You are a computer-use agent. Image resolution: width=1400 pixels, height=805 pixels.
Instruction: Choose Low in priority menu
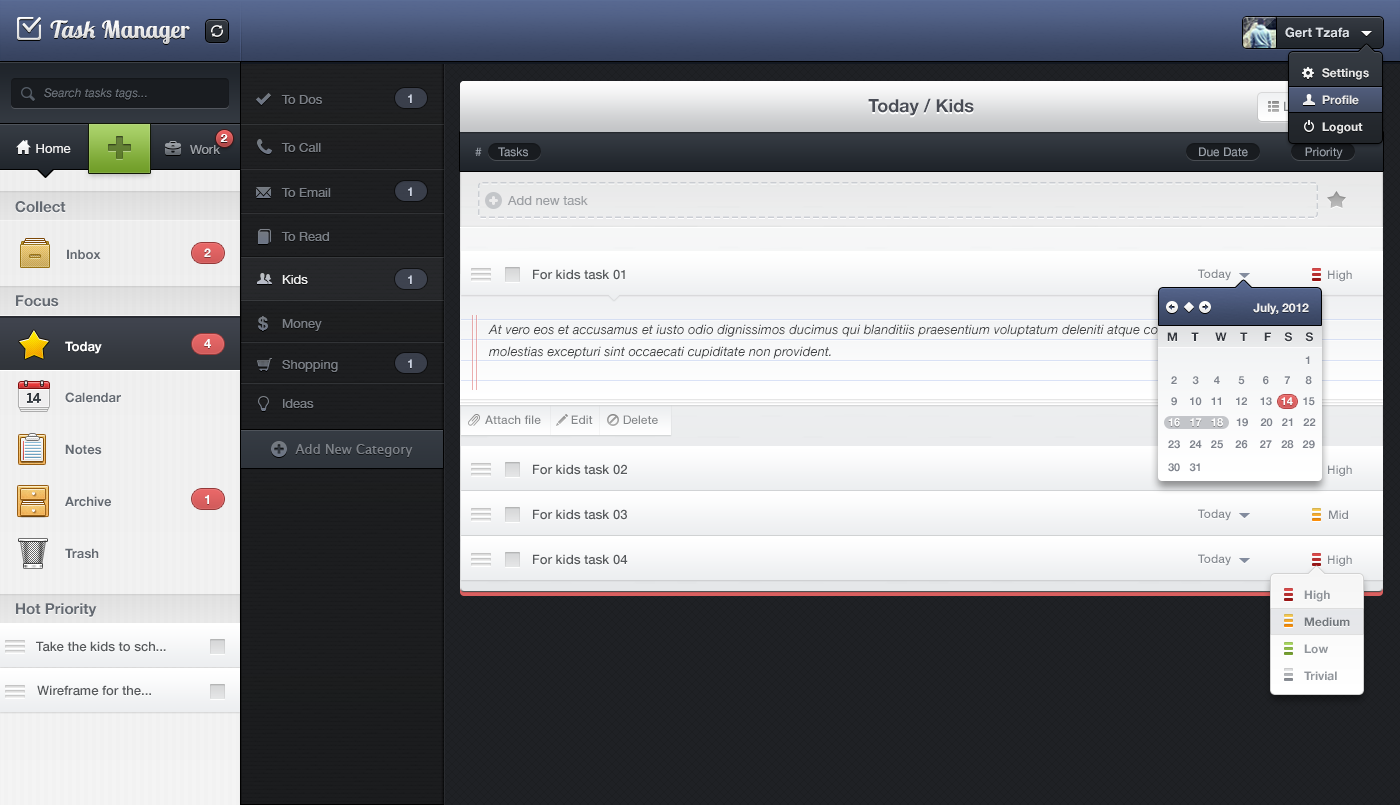[1317, 649]
